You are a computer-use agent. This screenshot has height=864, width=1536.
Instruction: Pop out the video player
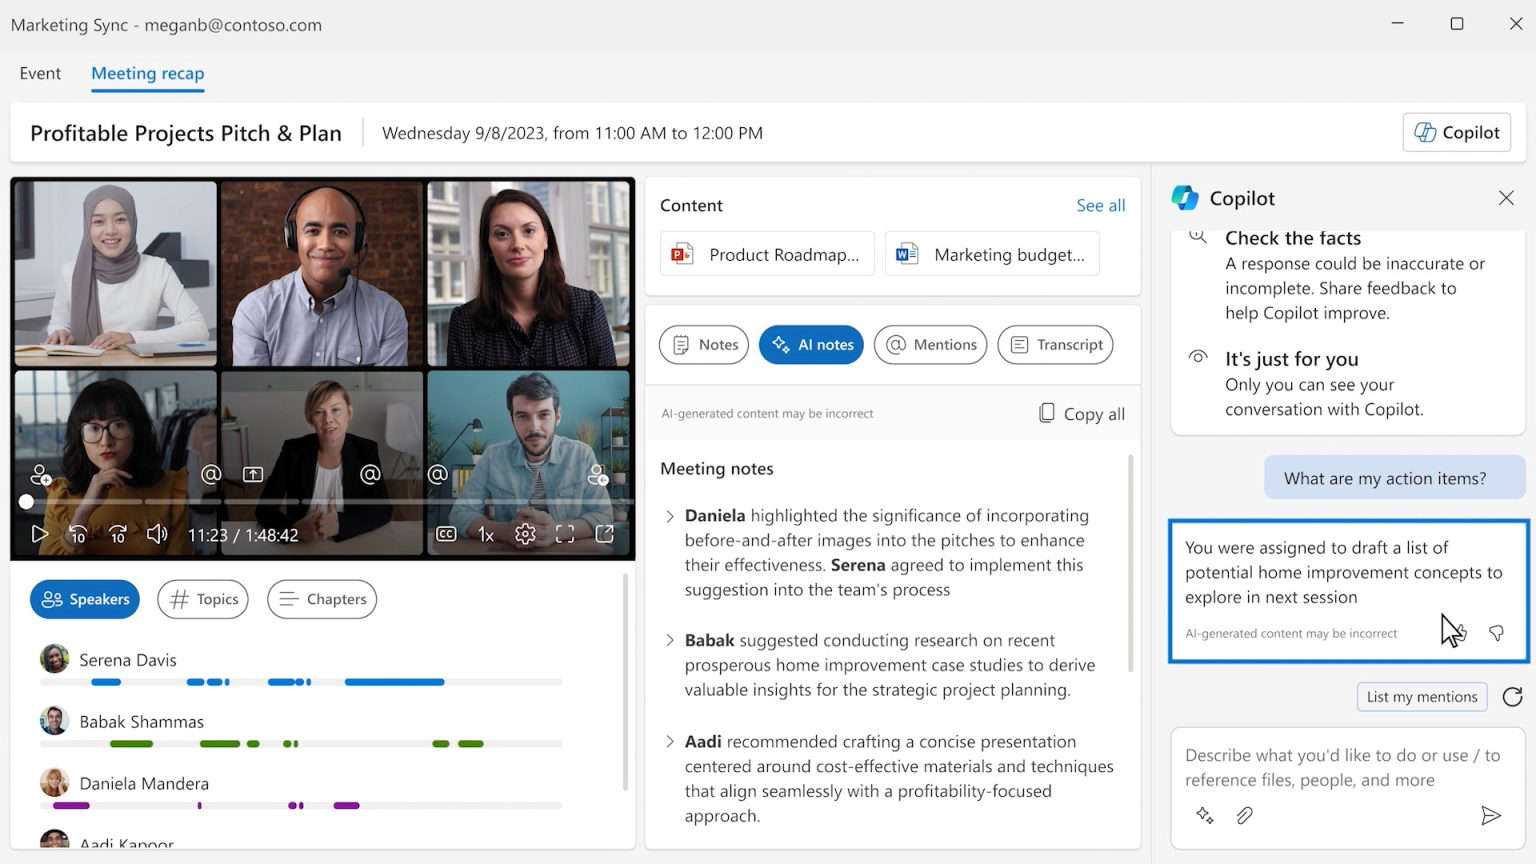click(x=605, y=534)
